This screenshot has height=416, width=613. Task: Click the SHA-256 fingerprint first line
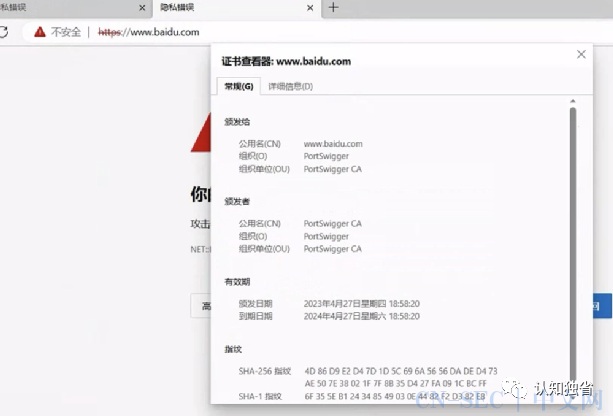point(401,371)
